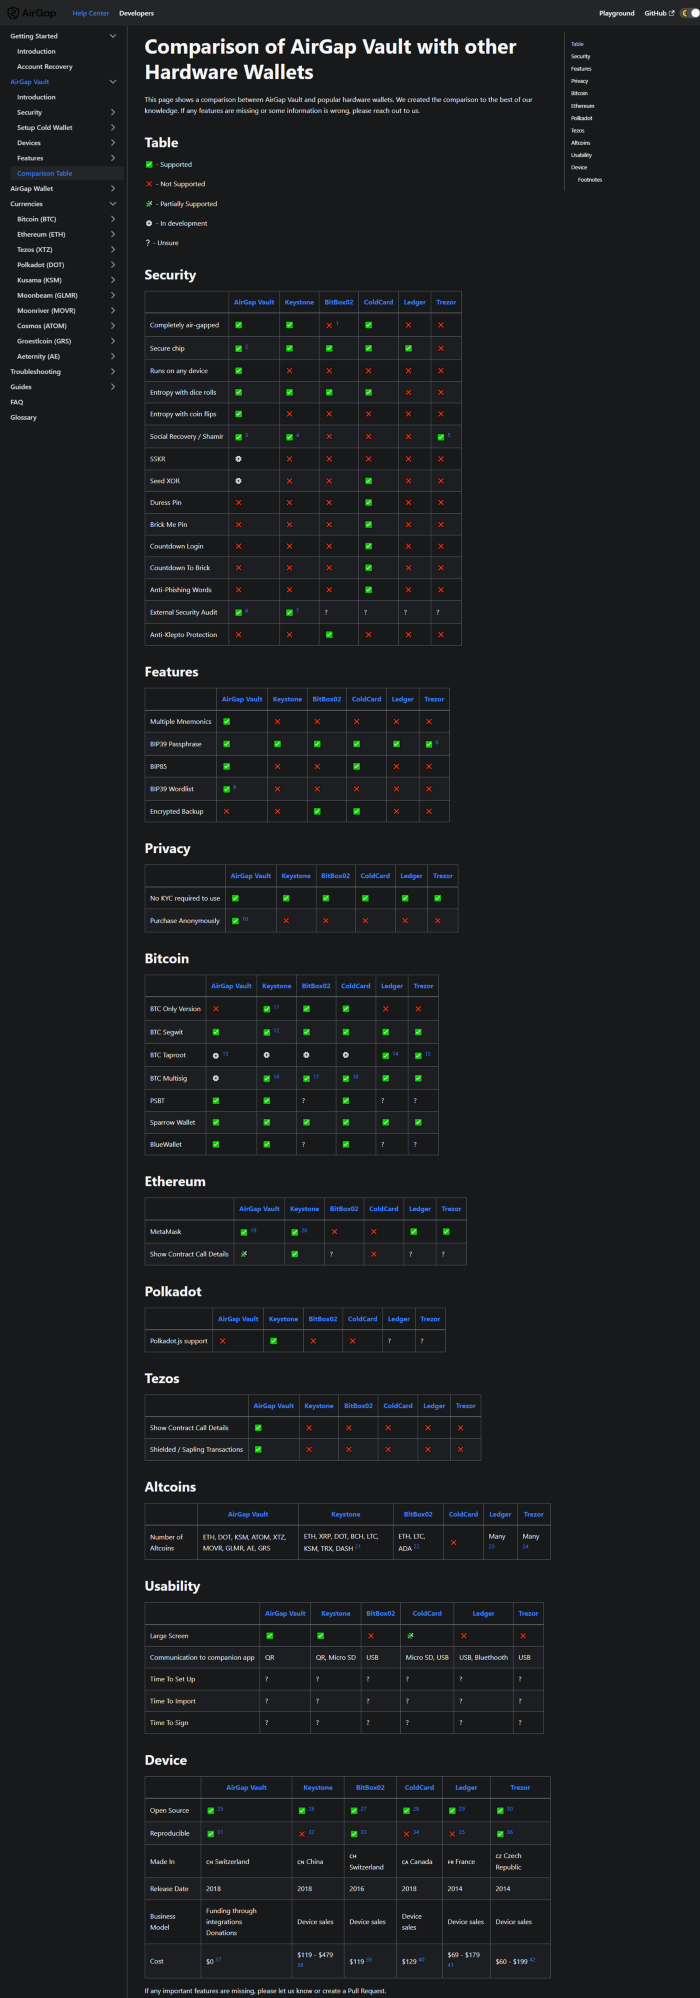The height and width of the screenshot is (1998, 700).
Task: Open Cosmos (ATOM) in the sidebar
Action: coord(42,326)
